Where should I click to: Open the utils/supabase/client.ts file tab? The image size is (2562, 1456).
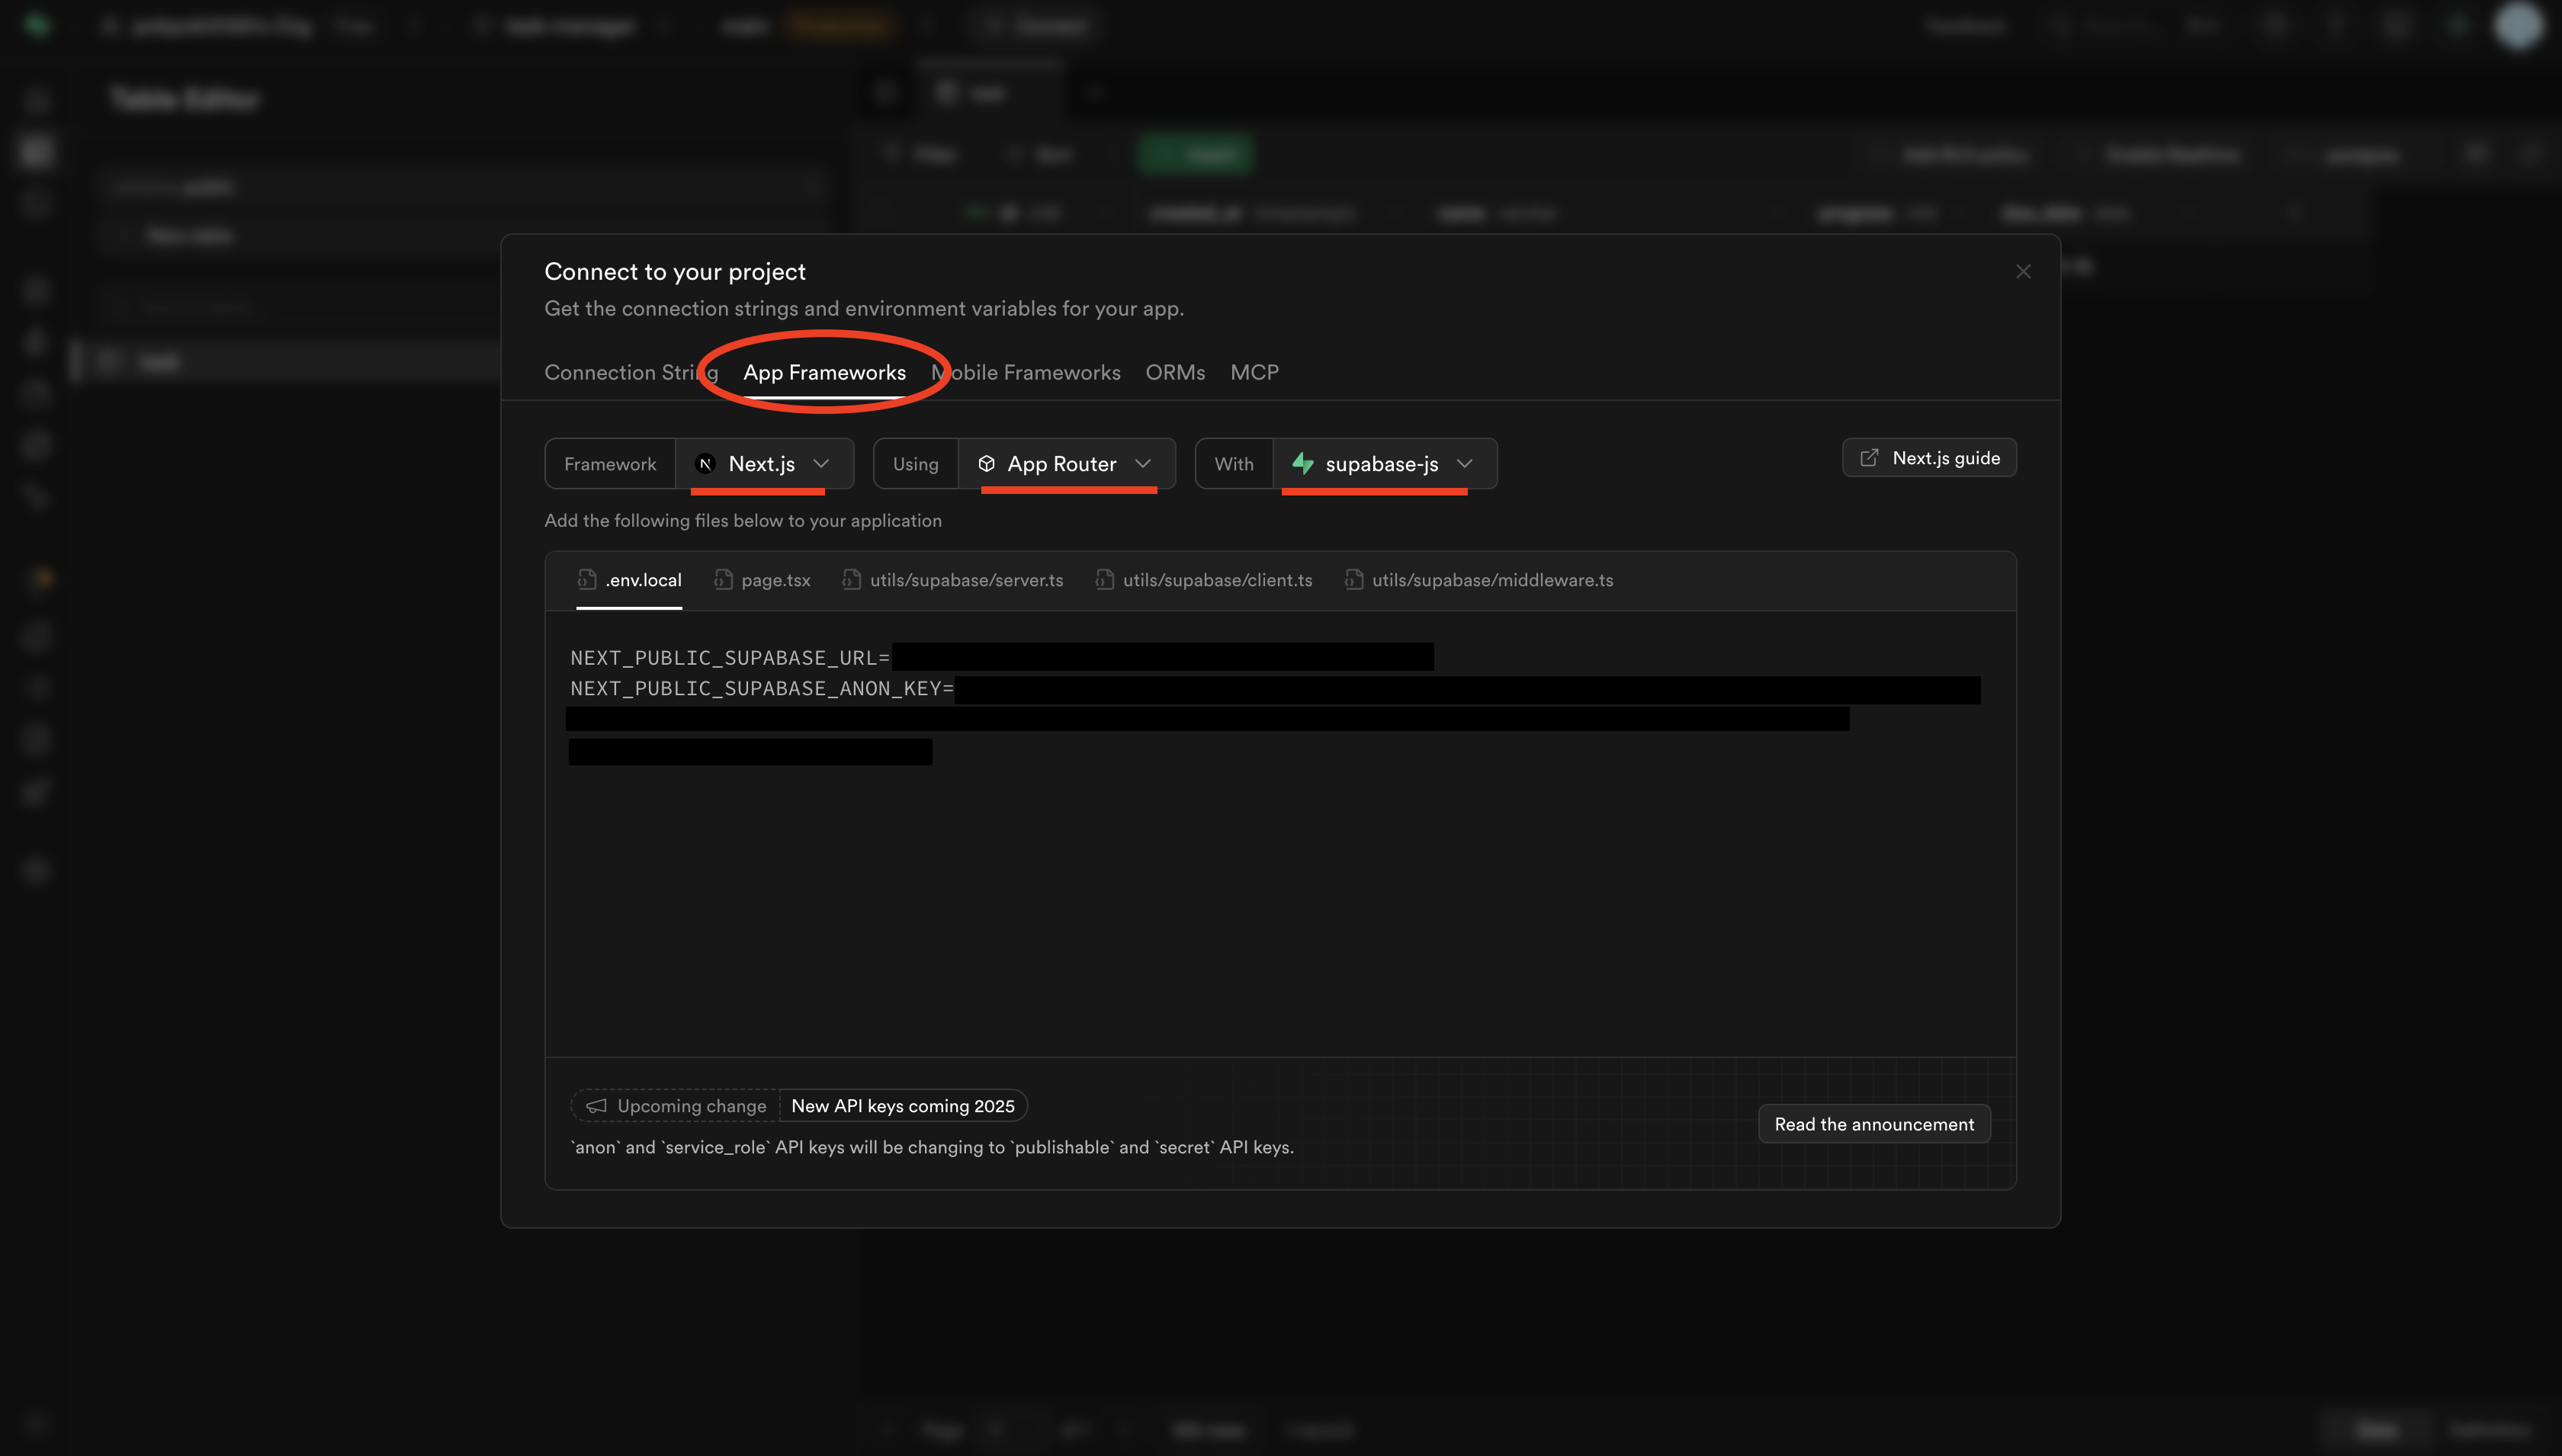[x=1216, y=580]
